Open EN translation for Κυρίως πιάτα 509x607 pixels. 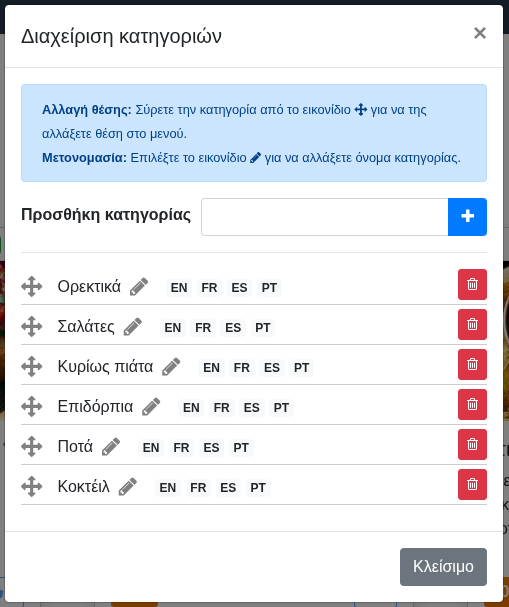211,367
